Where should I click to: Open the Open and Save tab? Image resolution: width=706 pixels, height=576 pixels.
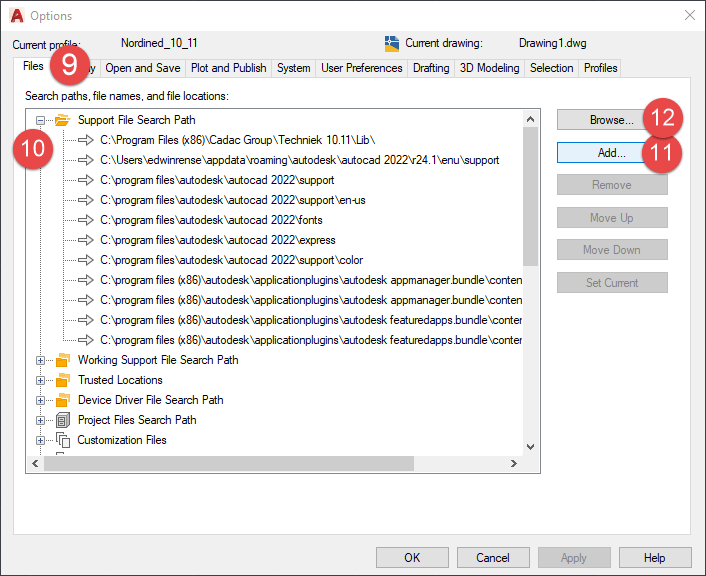(143, 68)
